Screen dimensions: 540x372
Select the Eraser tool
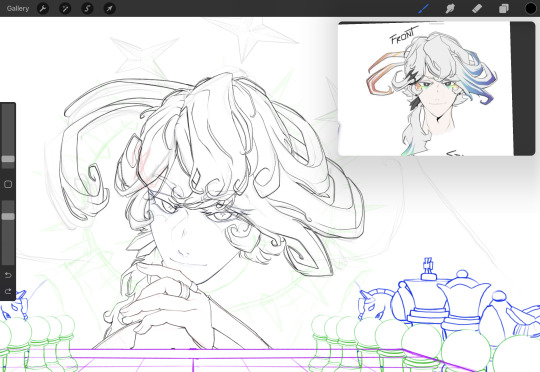pyautogui.click(x=477, y=8)
